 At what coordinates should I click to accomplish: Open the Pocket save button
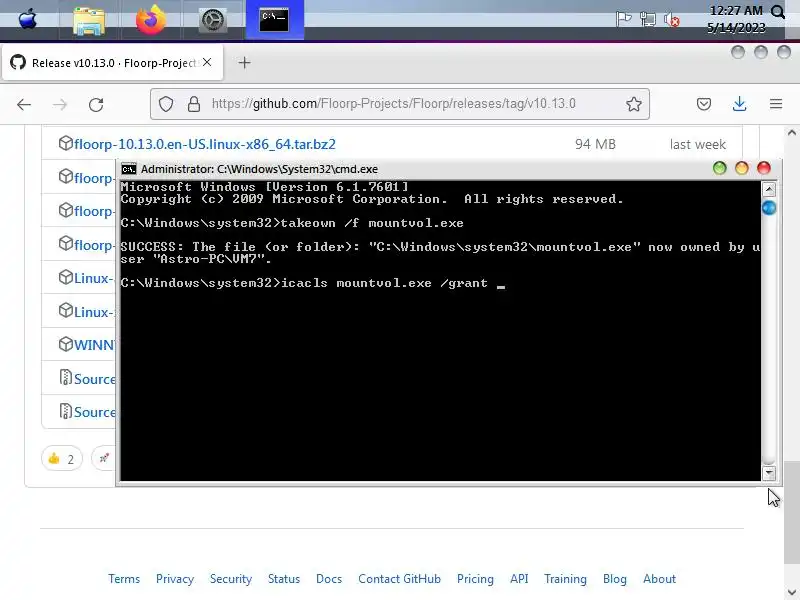click(x=704, y=104)
